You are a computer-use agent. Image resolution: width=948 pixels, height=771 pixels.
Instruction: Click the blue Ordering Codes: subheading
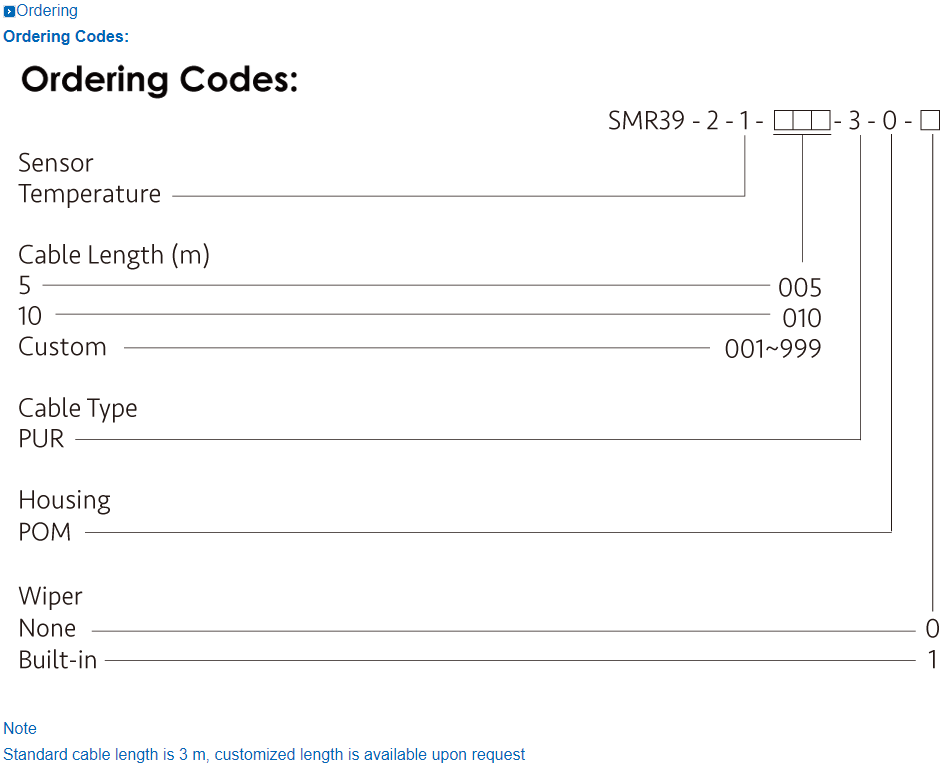coord(66,37)
